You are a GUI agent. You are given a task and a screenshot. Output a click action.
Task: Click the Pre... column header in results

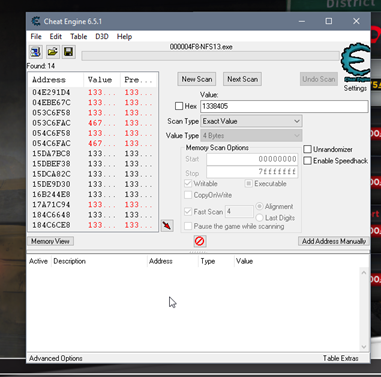138,80
